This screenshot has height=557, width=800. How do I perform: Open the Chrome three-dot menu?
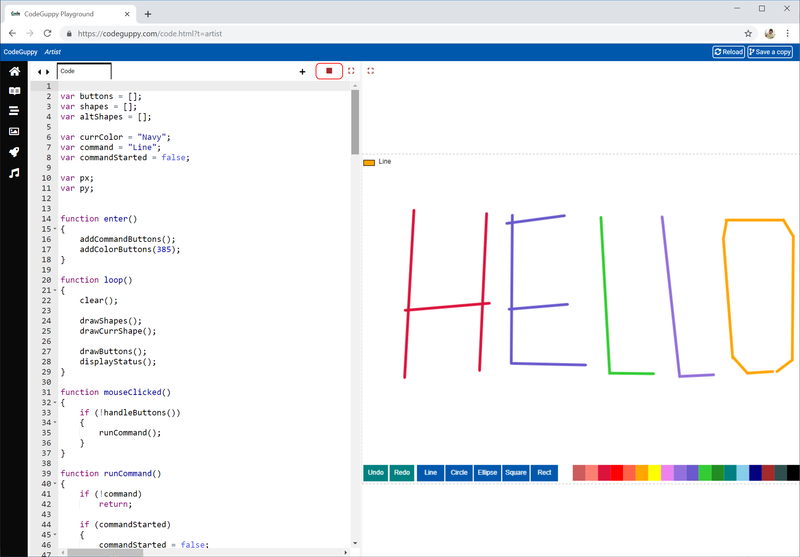pos(788,34)
